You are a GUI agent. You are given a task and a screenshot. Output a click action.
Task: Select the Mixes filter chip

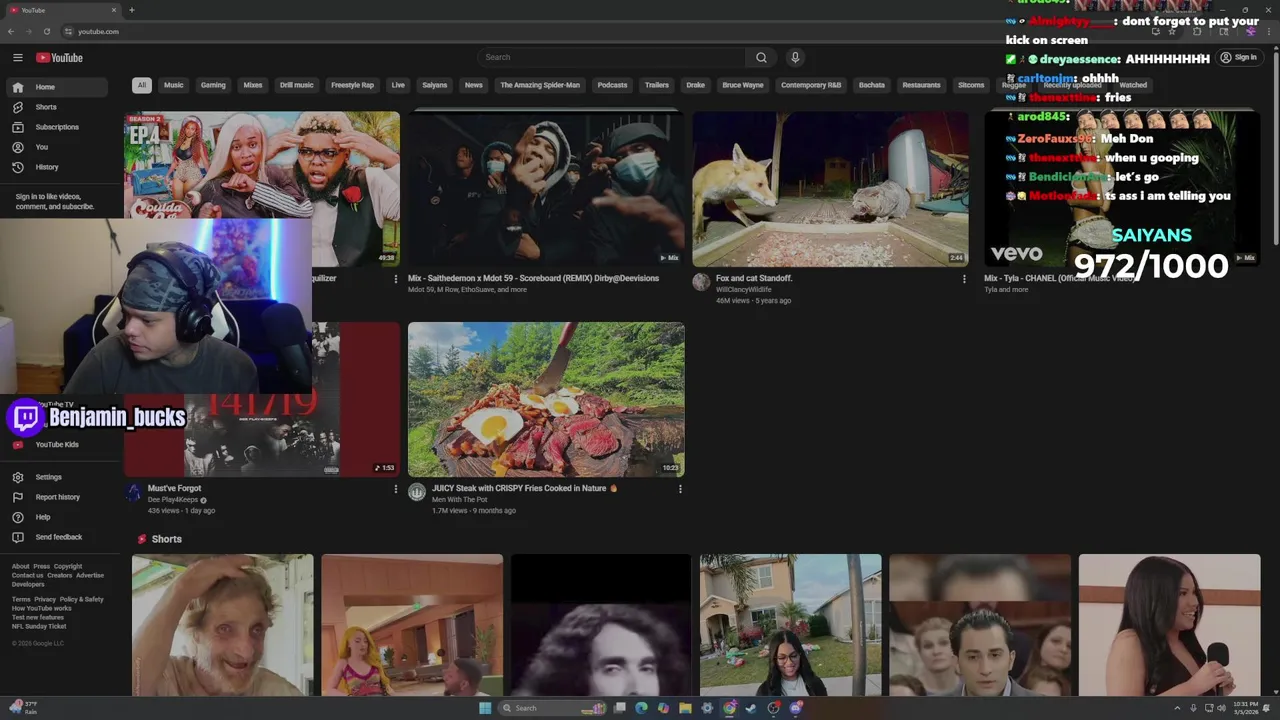[253, 85]
